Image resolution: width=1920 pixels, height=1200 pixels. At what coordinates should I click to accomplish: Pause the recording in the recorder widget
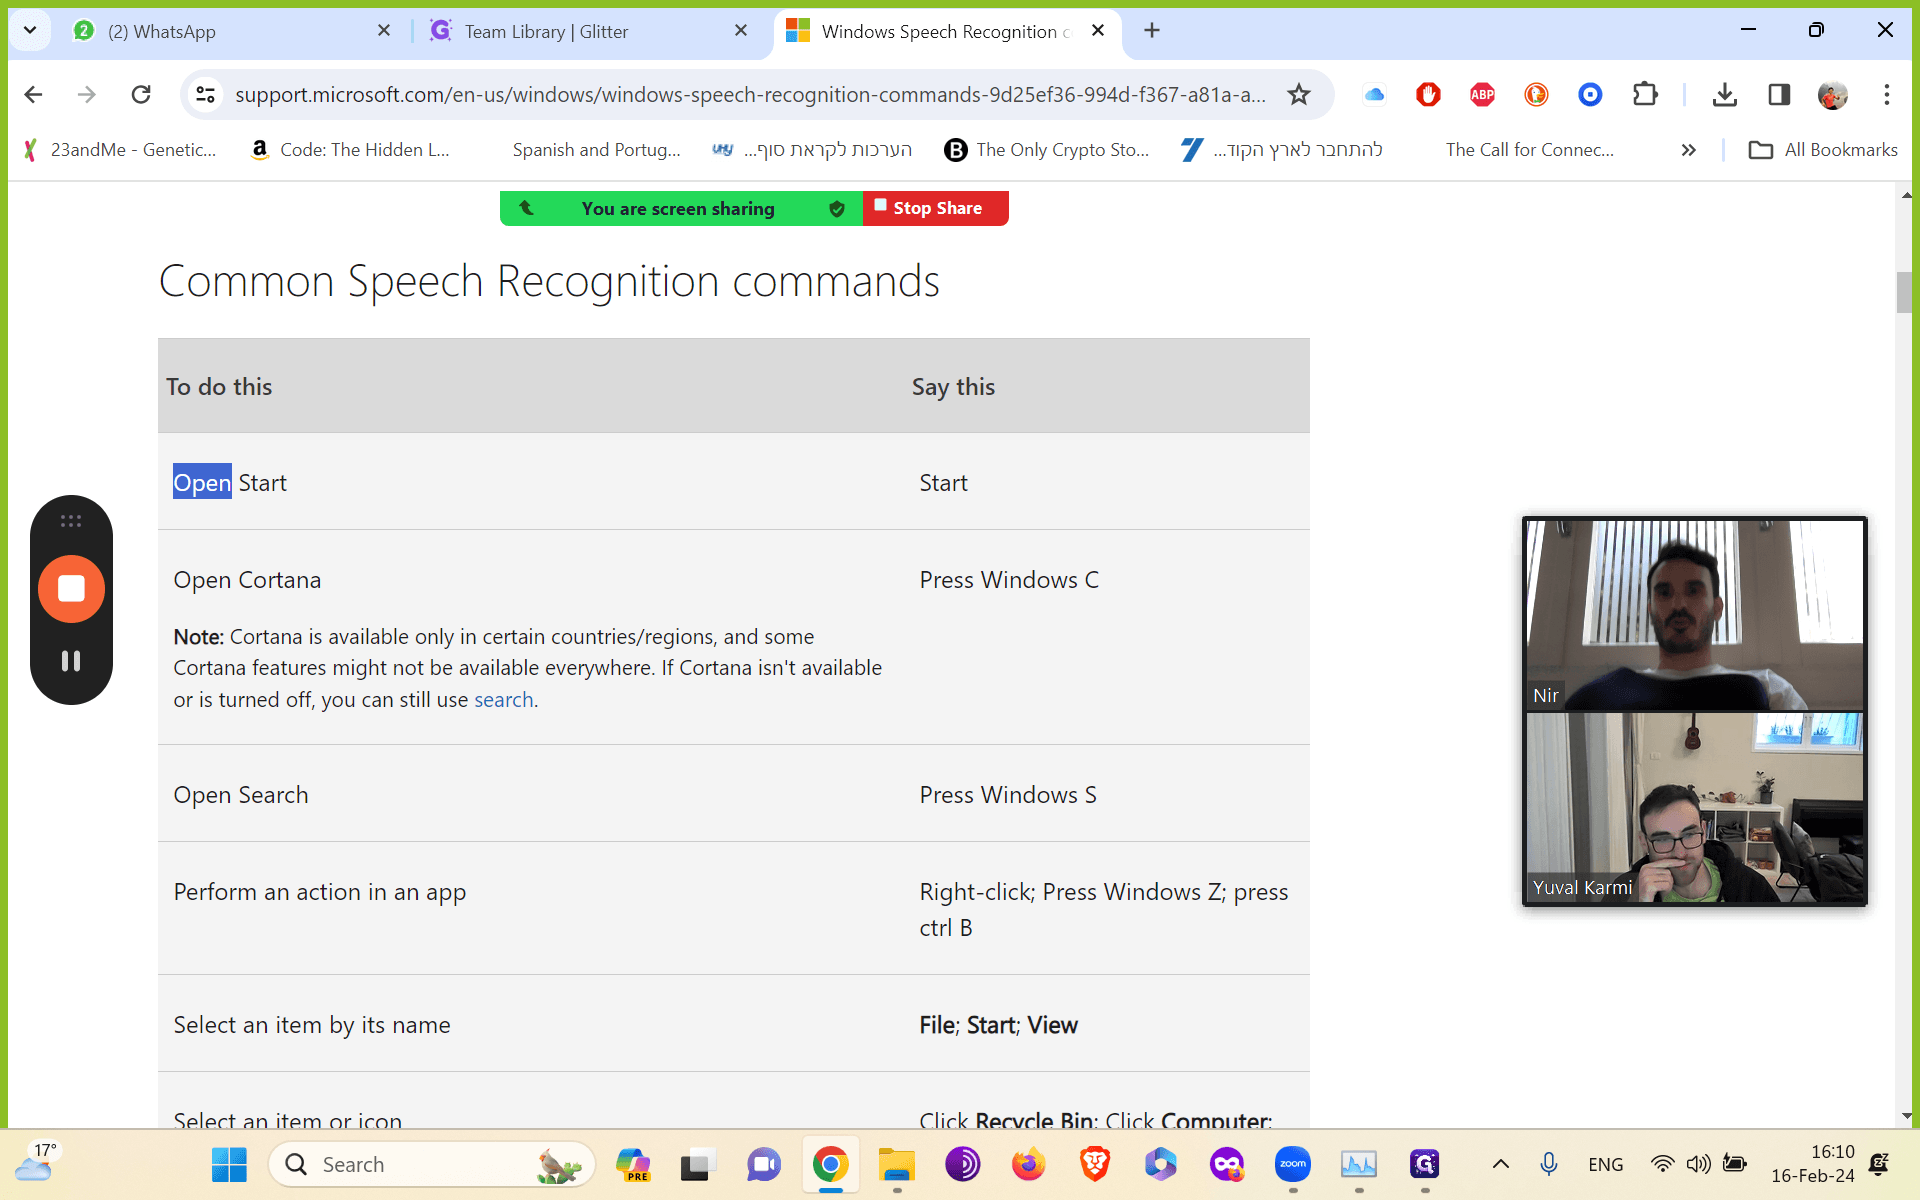coord(71,661)
